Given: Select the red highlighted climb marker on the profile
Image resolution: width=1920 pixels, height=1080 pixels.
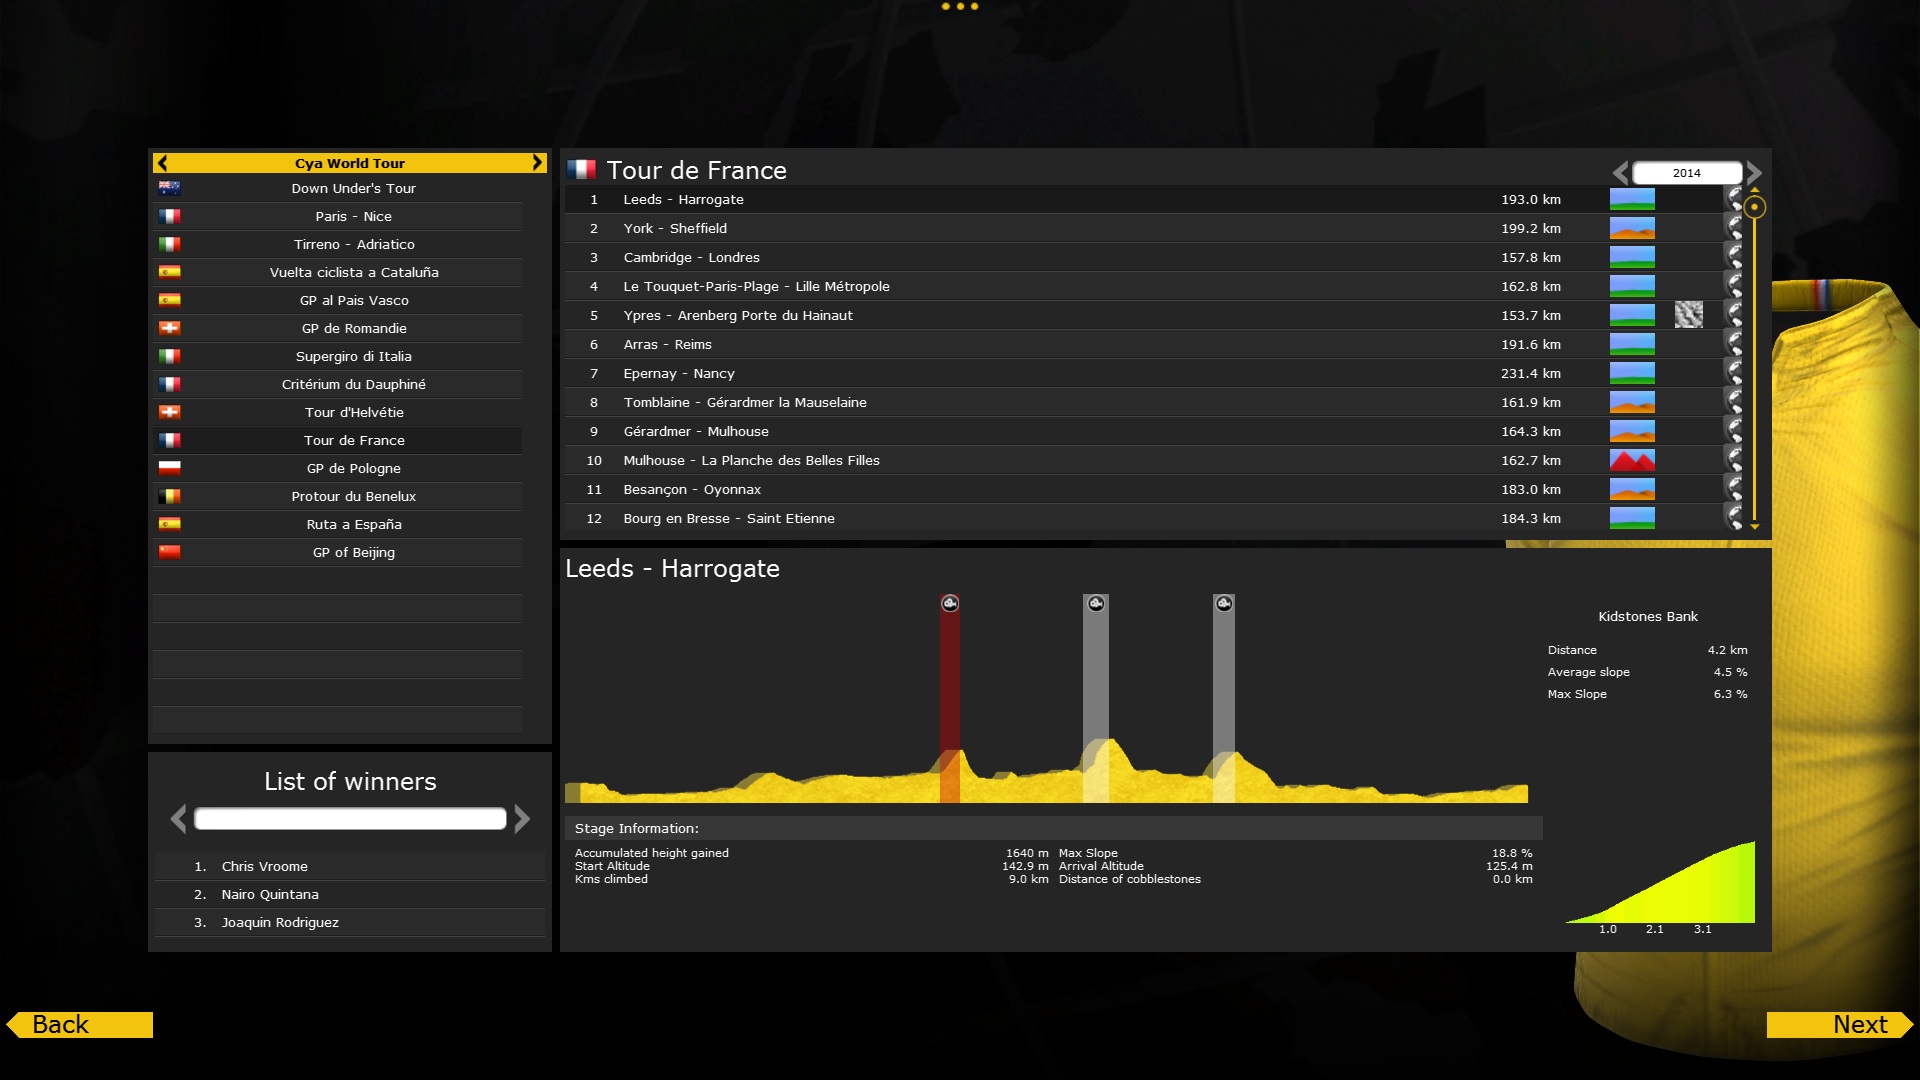Looking at the screenshot, I should tap(950, 603).
